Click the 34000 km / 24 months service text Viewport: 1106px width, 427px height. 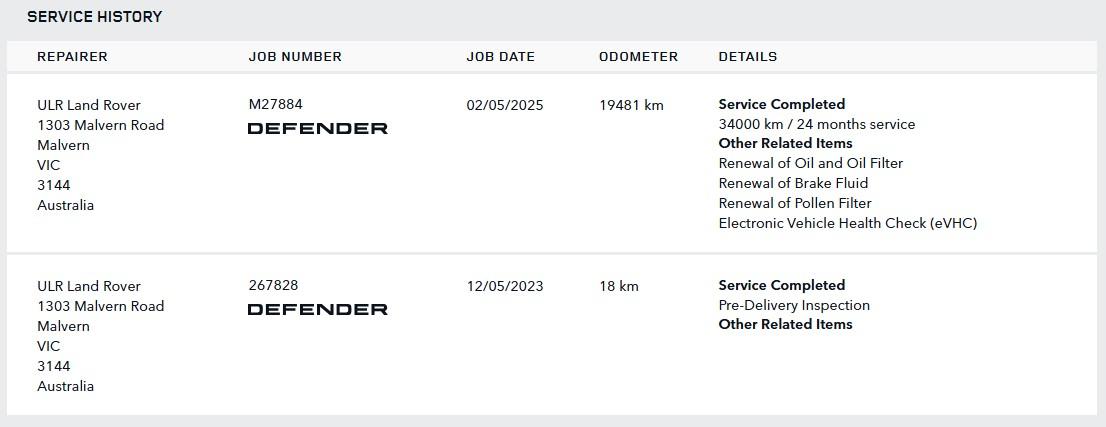point(817,124)
